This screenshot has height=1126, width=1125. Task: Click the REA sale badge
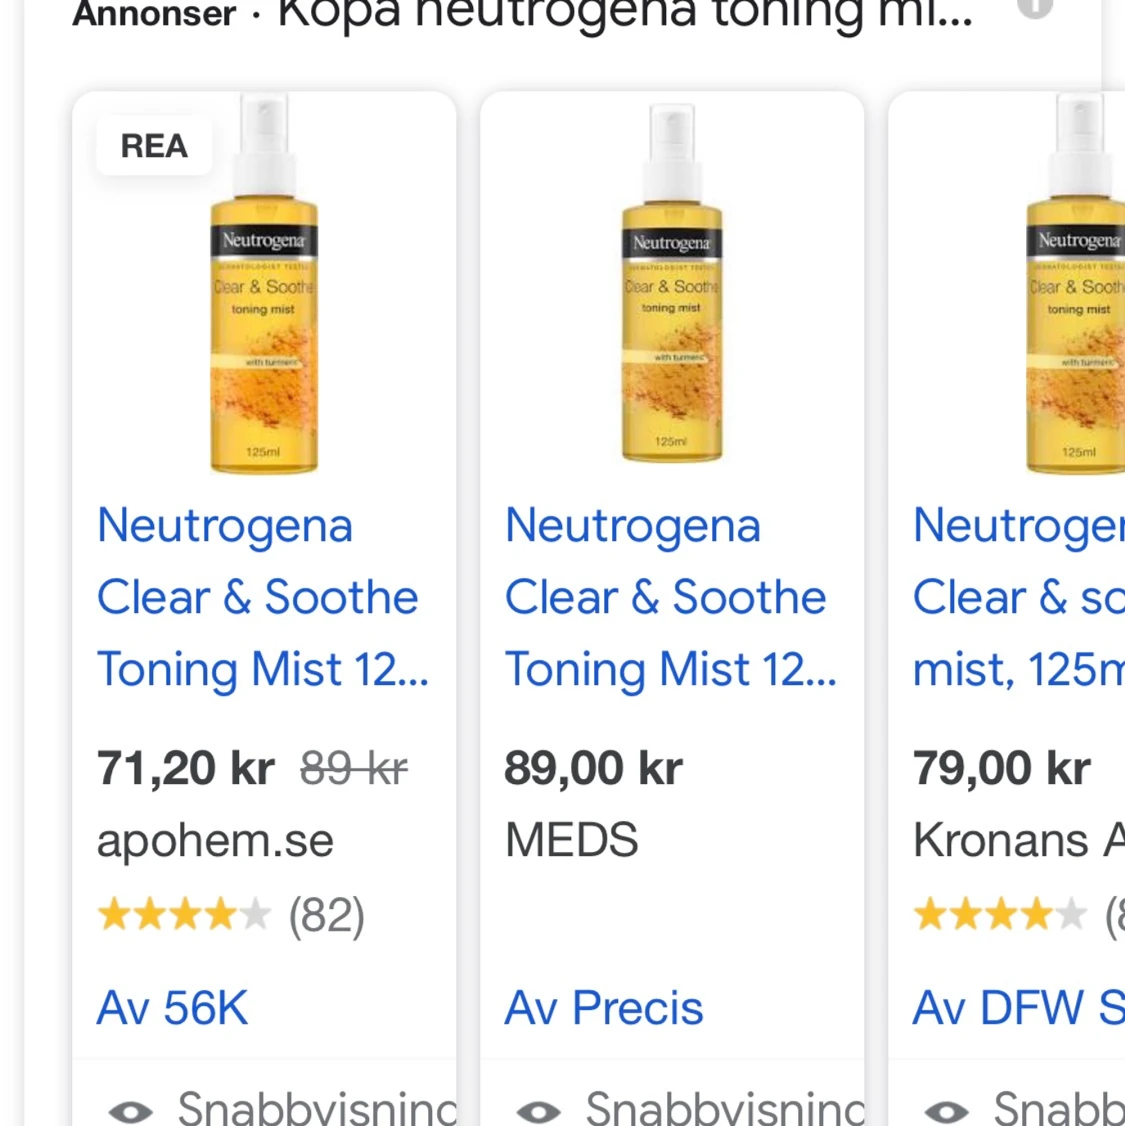154,146
